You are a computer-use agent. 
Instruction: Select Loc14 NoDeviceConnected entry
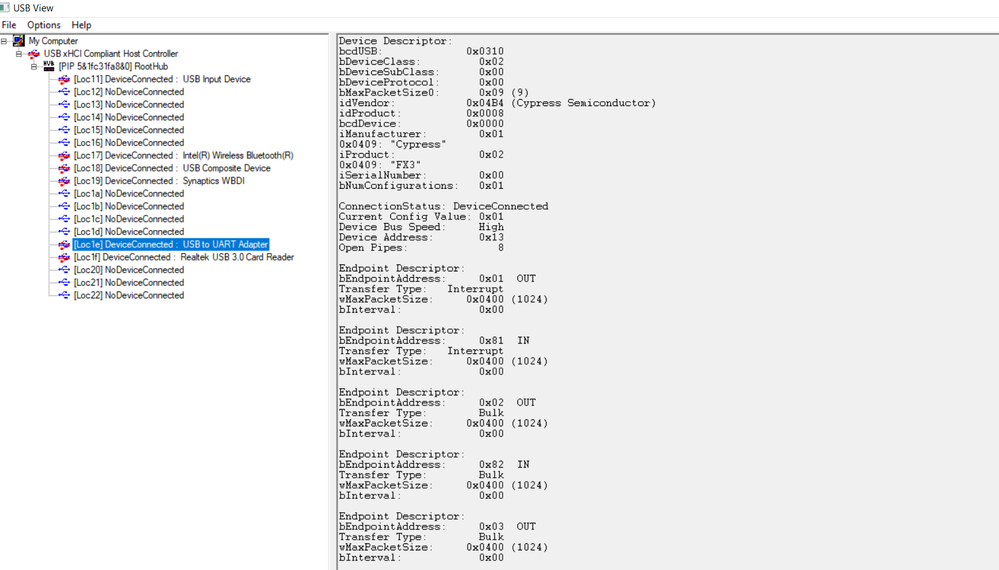(129, 117)
